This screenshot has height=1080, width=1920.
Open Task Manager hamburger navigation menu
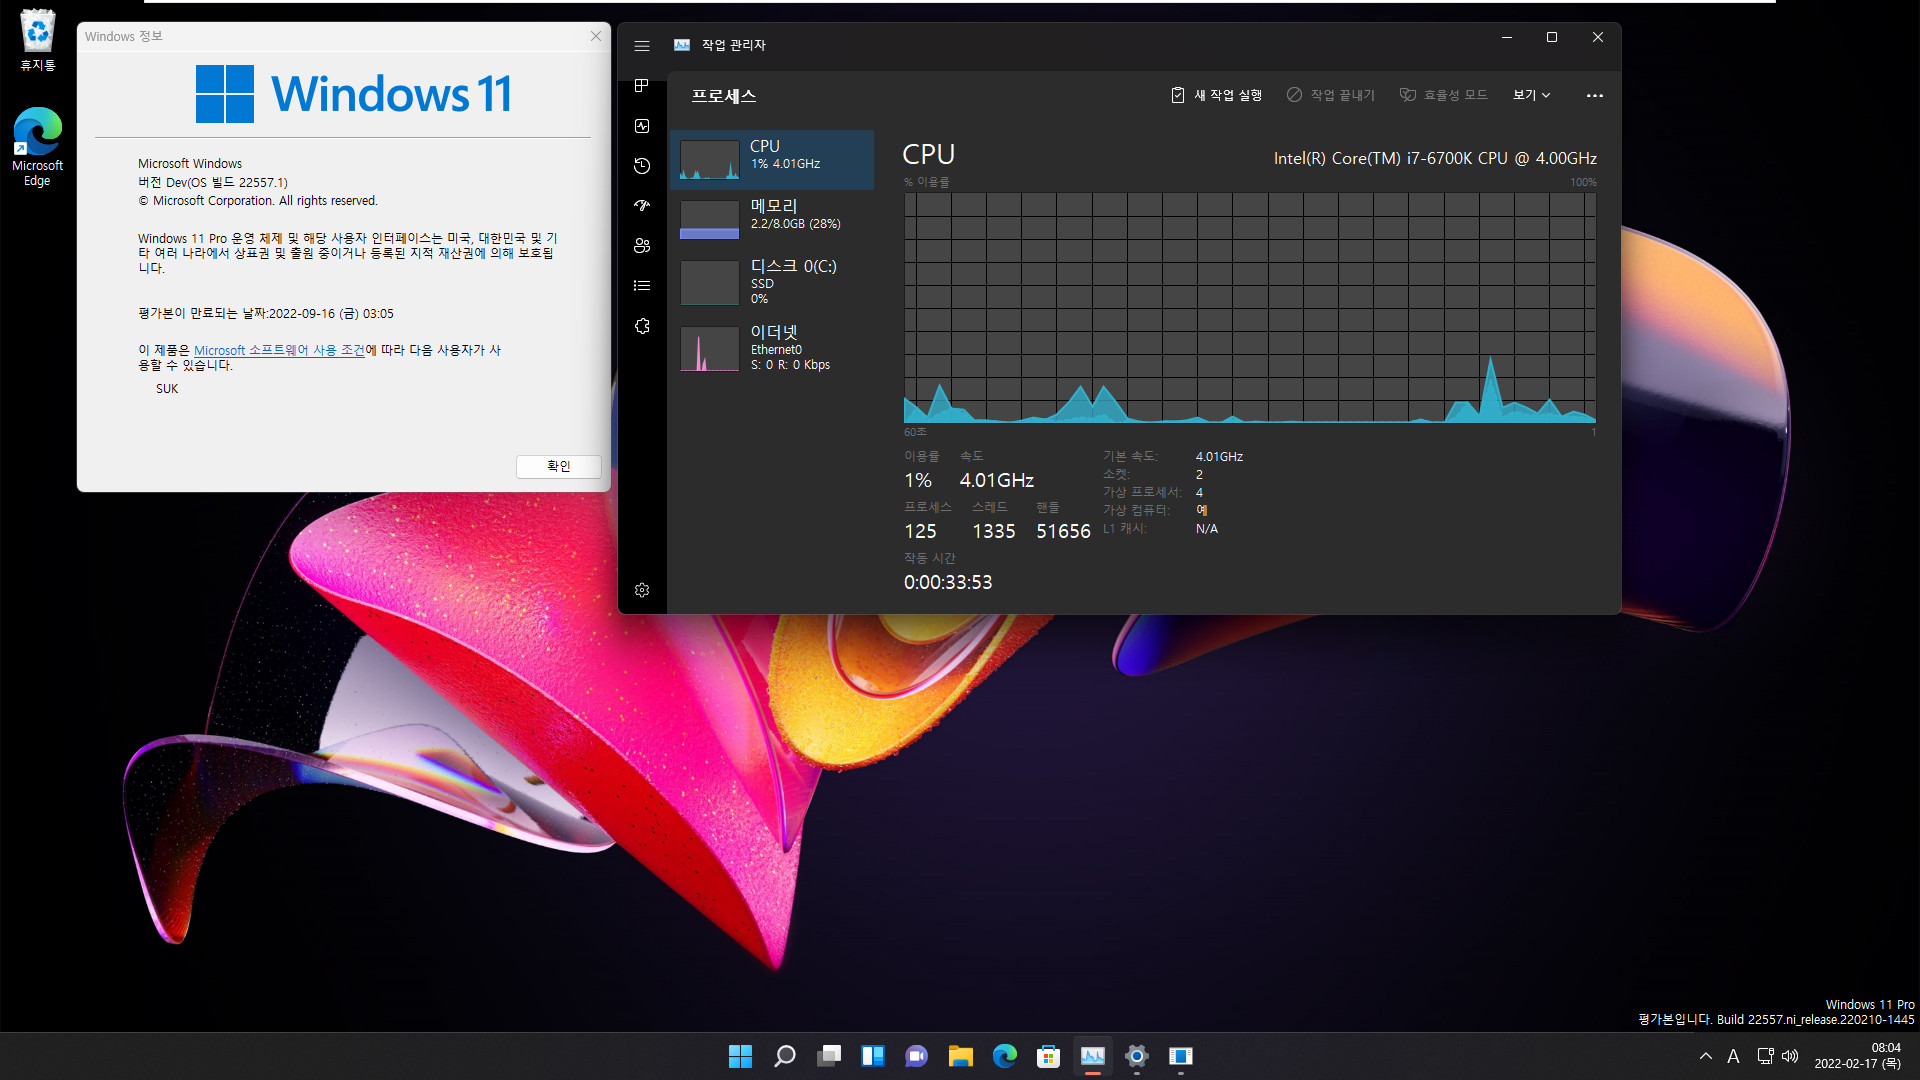pos(642,46)
